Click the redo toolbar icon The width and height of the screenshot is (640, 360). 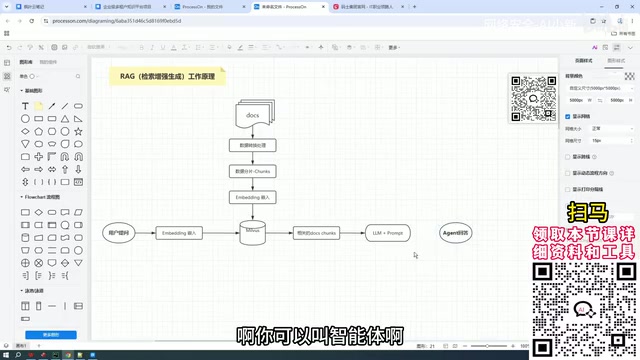pyautogui.click(x=20, y=47)
